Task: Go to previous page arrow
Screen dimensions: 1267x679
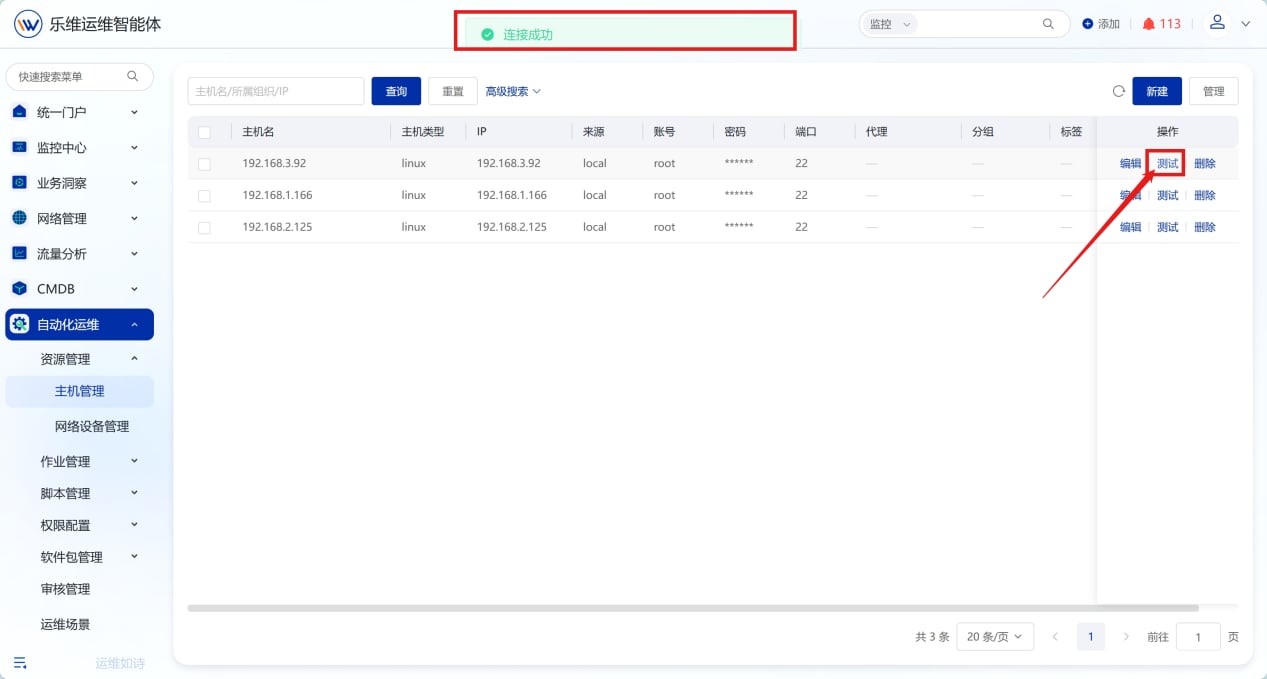Action: click(x=1055, y=636)
